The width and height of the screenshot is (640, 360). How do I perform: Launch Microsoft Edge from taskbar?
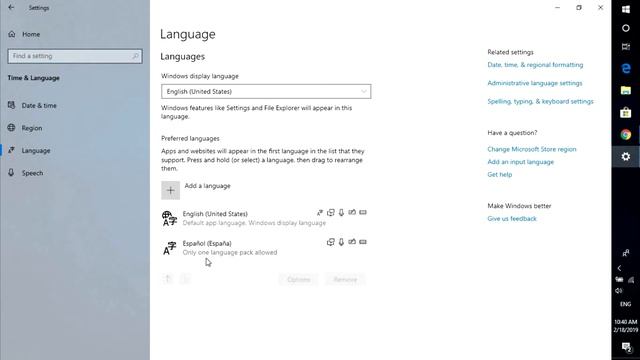[x=626, y=69]
